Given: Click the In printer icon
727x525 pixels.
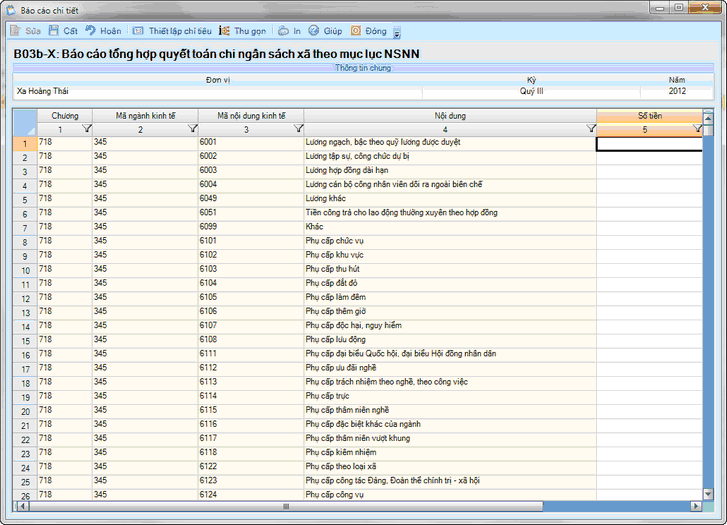Looking at the screenshot, I should pyautogui.click(x=283, y=31).
